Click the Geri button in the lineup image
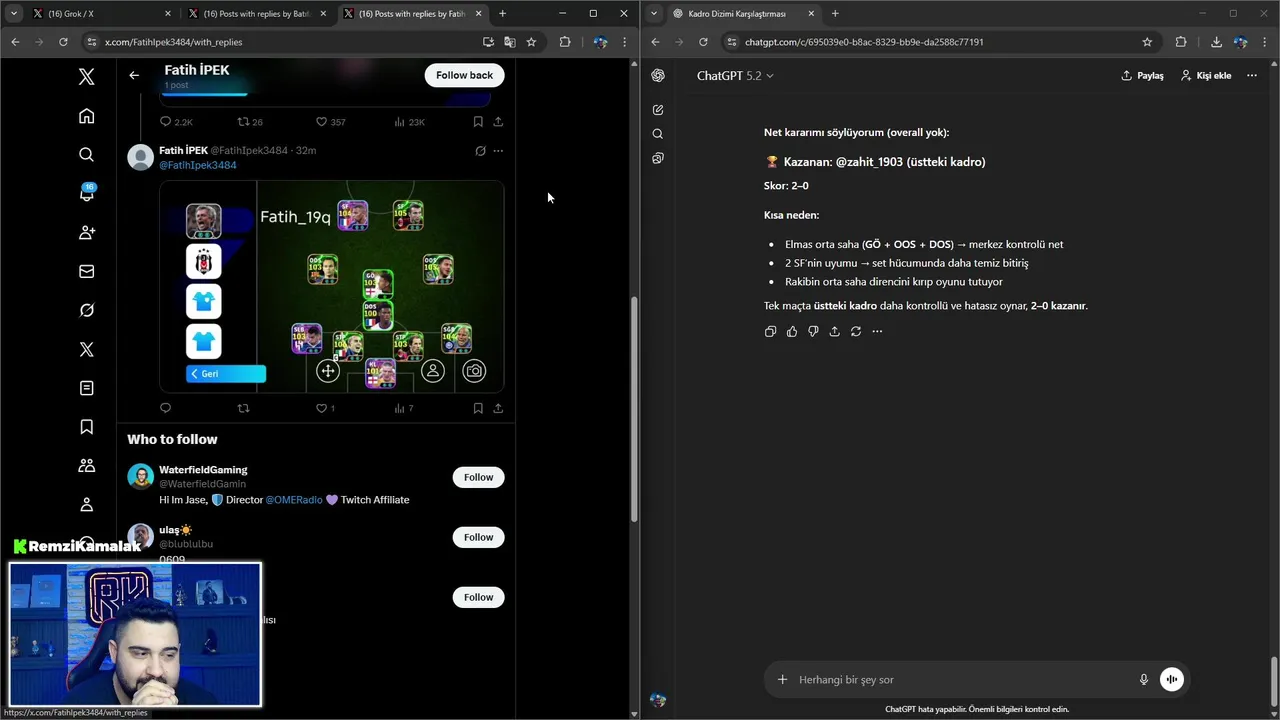The image size is (1280, 720). [226, 374]
